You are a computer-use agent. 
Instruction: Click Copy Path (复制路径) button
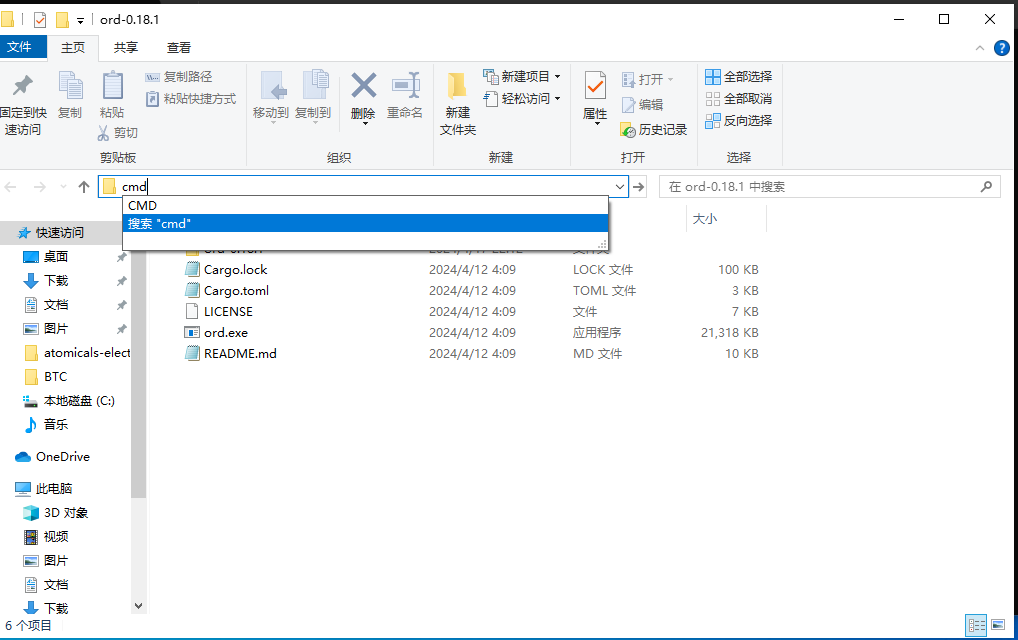click(180, 76)
